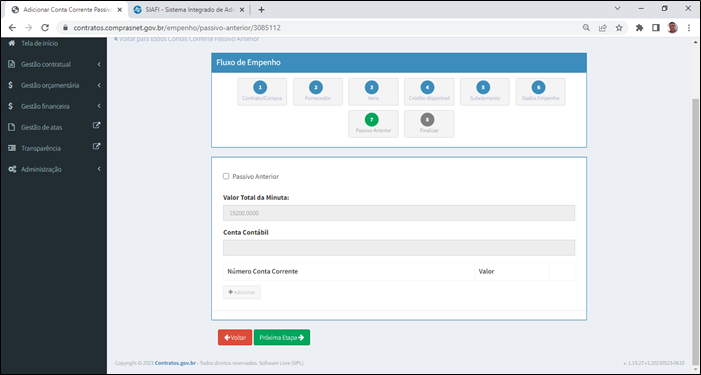
Task: Click the red Voltar button
Action: click(x=235, y=337)
